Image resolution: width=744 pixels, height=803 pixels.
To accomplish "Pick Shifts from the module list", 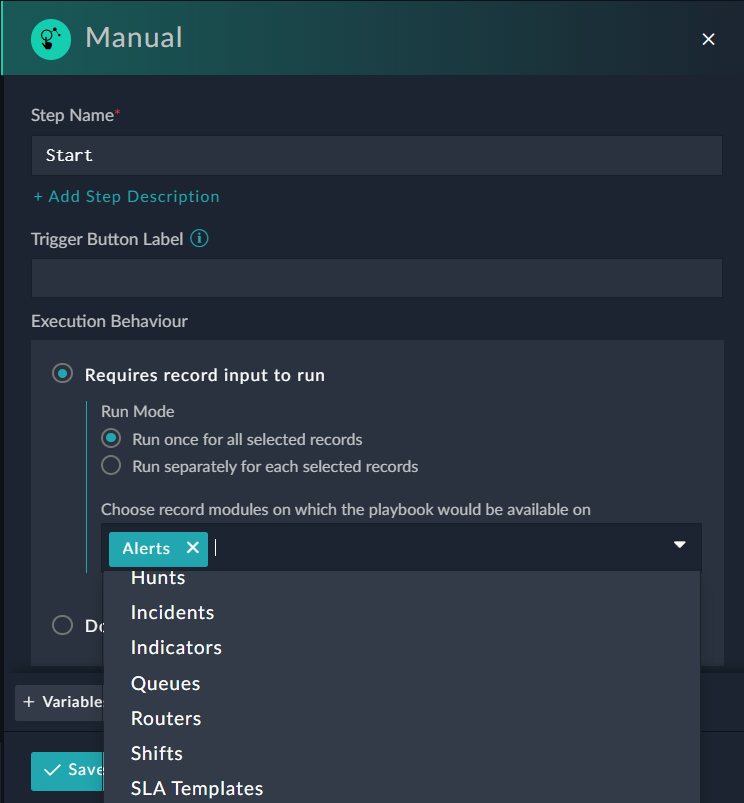I will (401, 754).
